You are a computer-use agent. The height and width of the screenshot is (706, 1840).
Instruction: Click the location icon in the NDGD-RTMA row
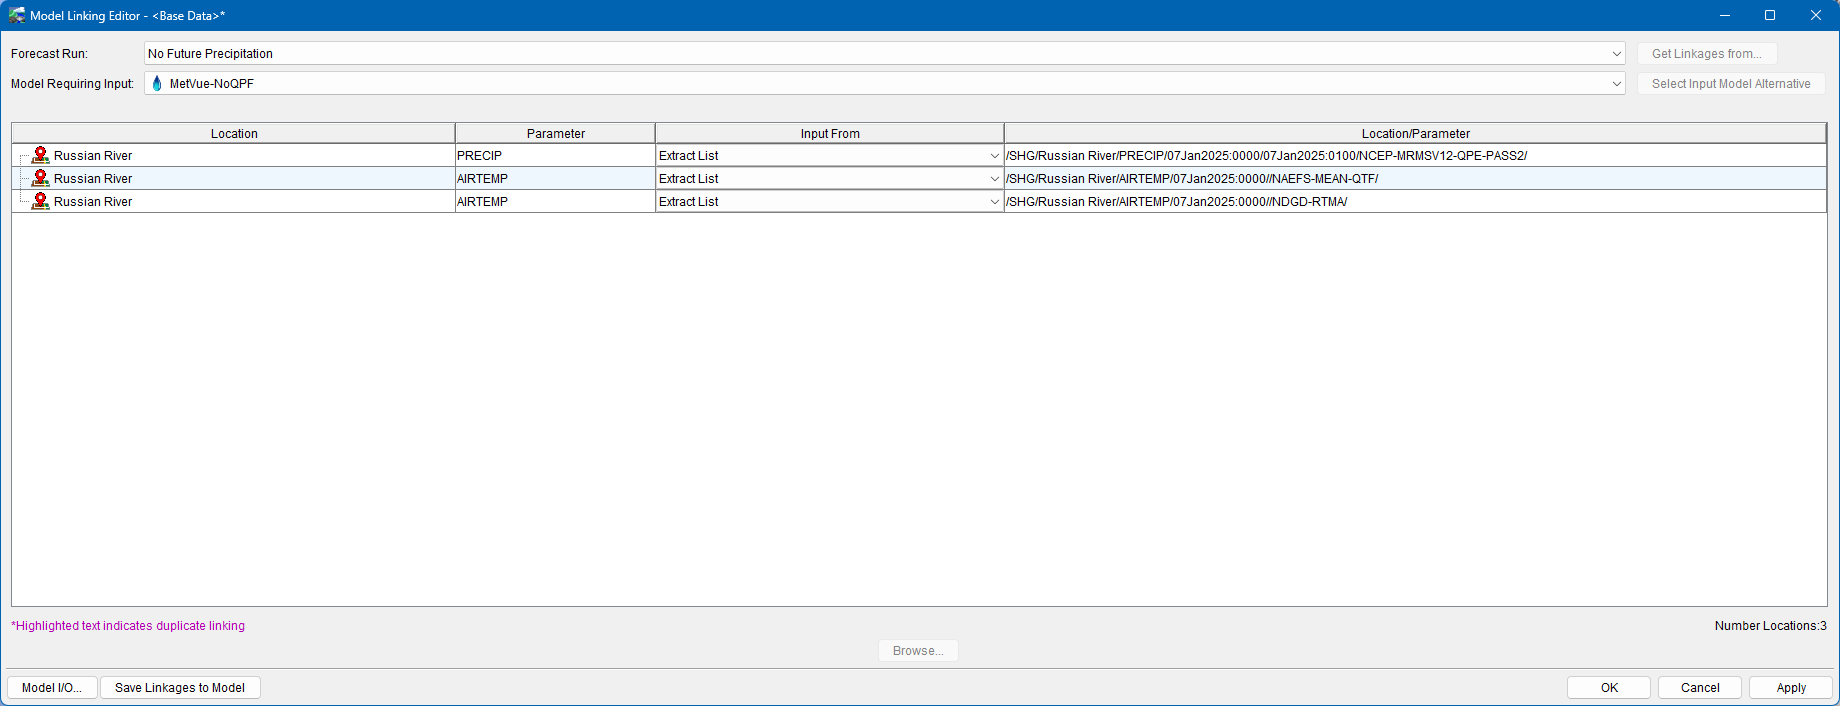pos(40,201)
